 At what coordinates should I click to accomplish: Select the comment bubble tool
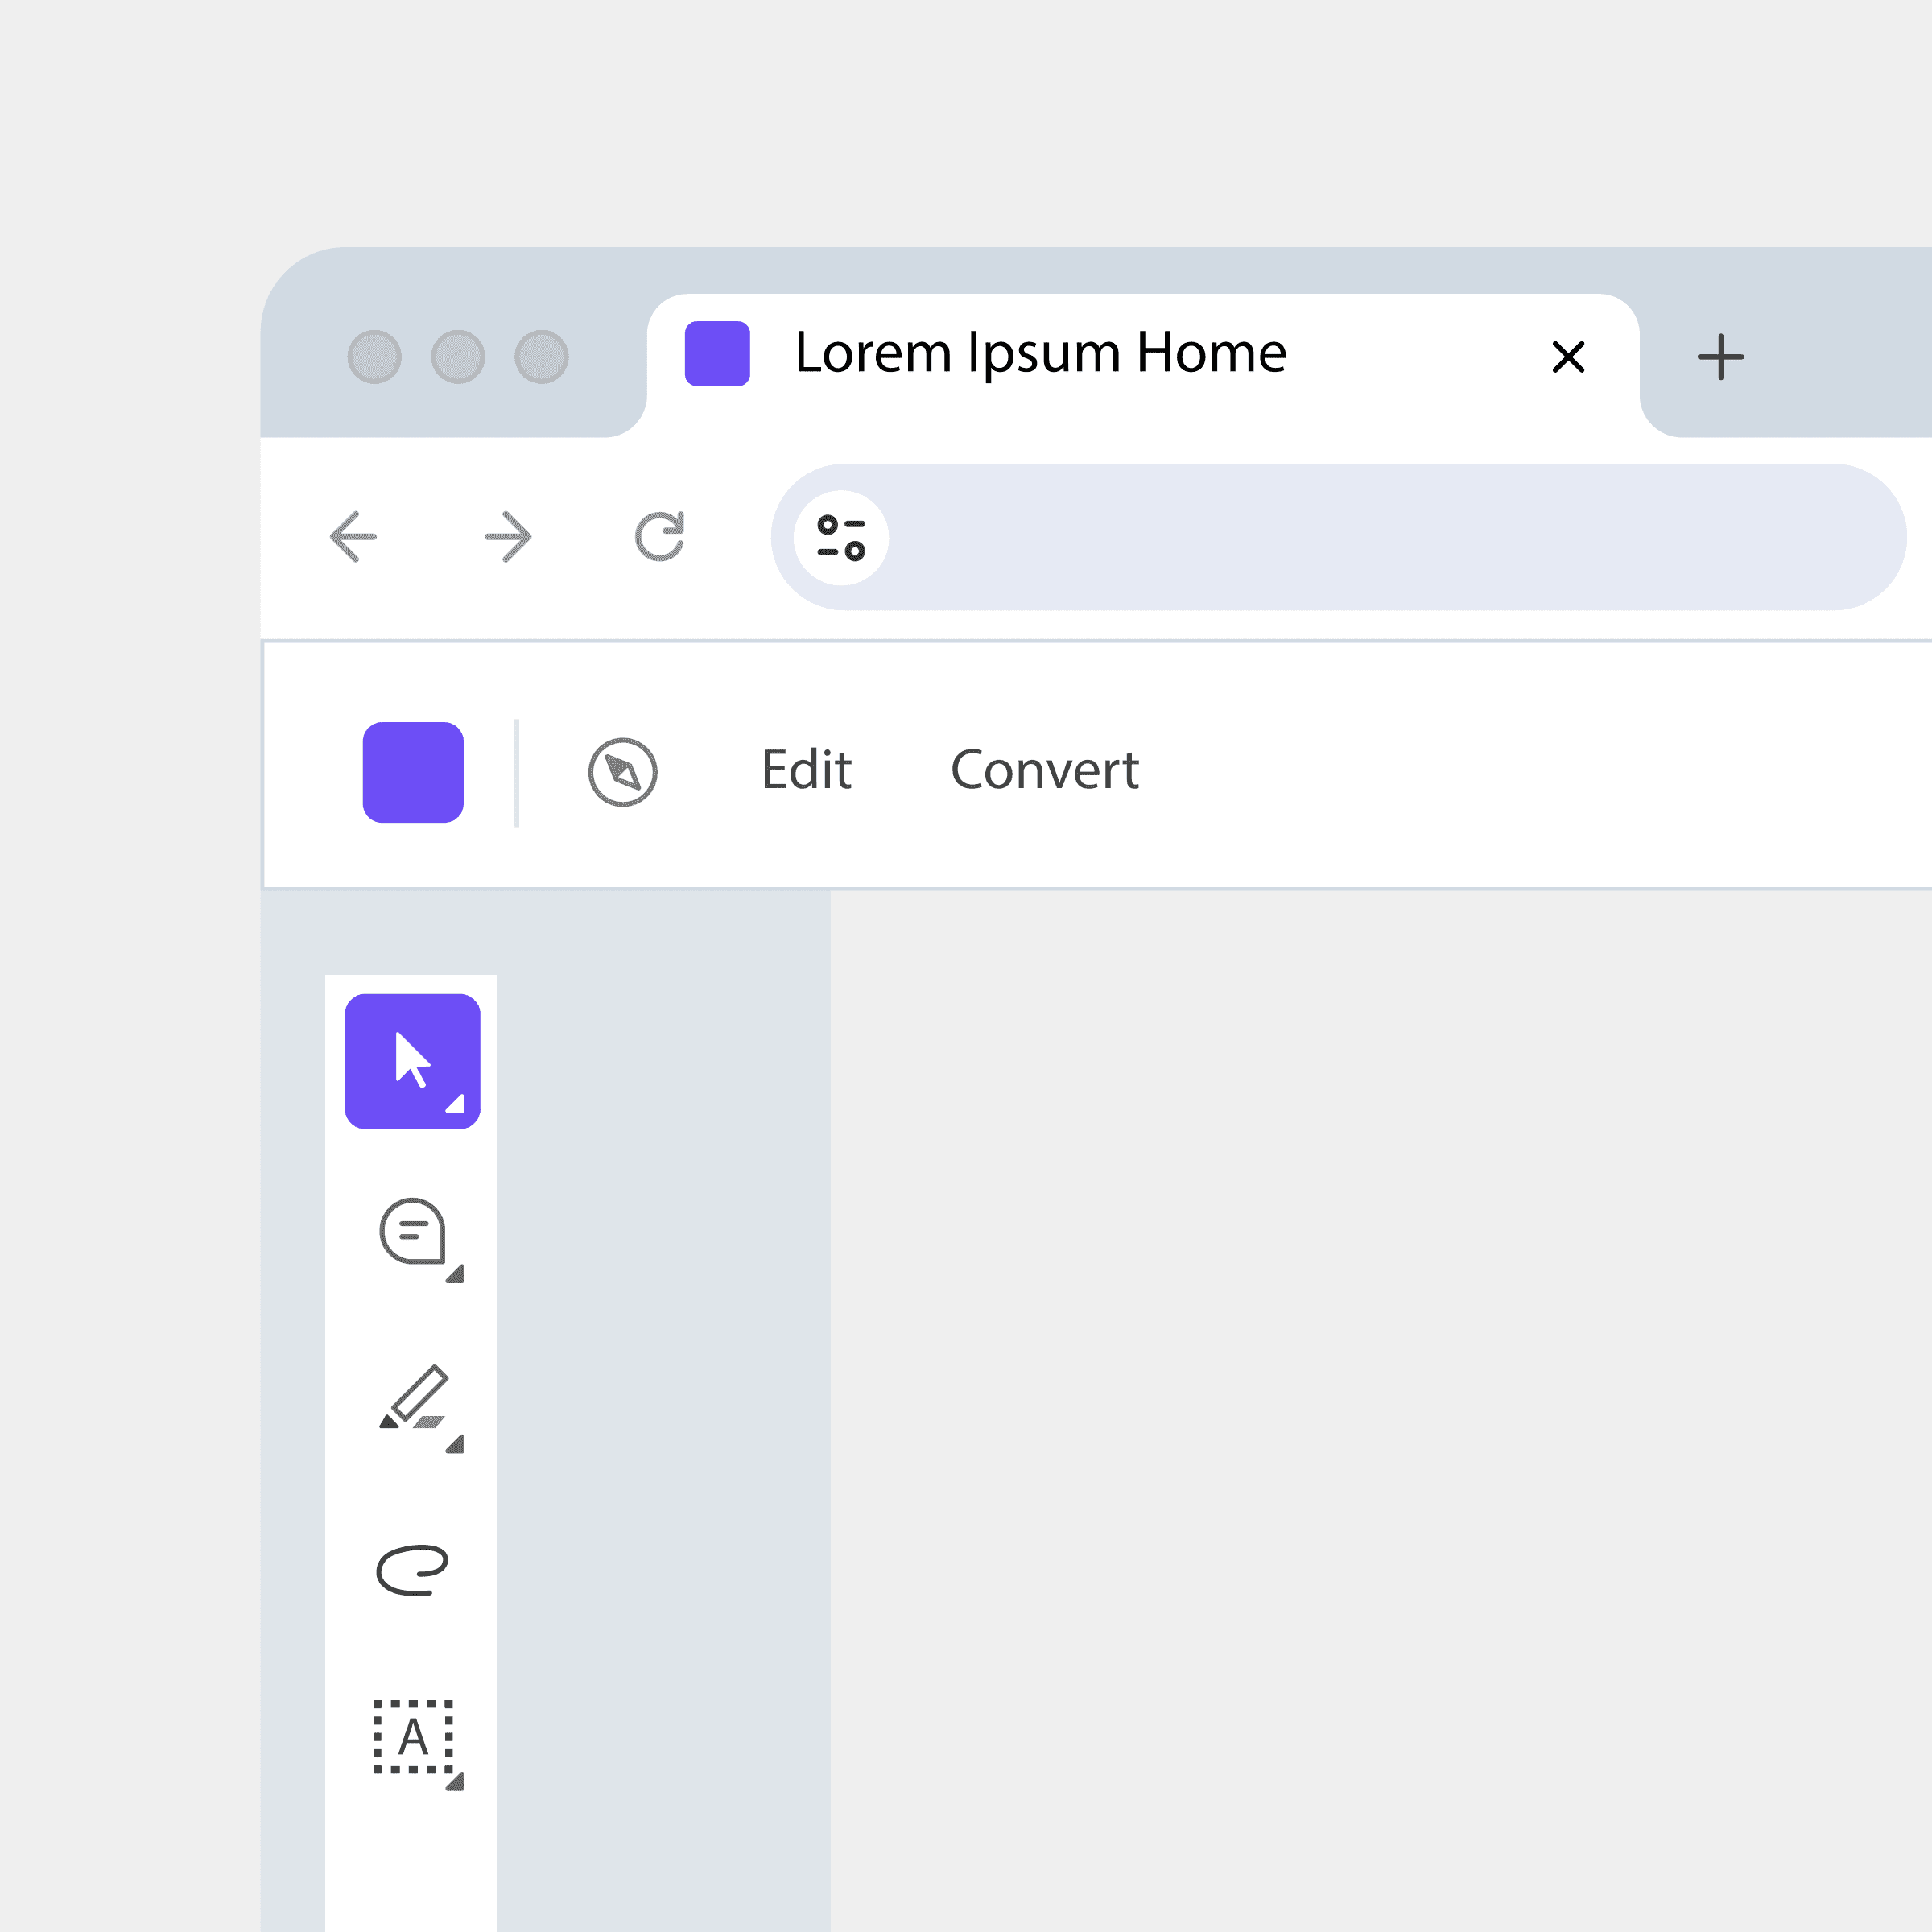[411, 1231]
